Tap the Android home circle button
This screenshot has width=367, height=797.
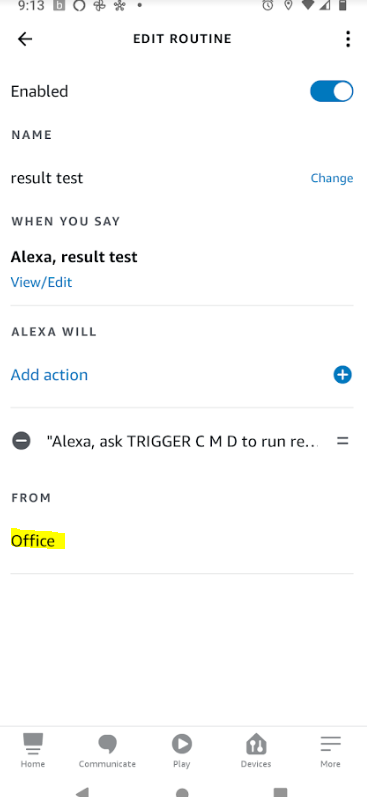tap(182, 792)
